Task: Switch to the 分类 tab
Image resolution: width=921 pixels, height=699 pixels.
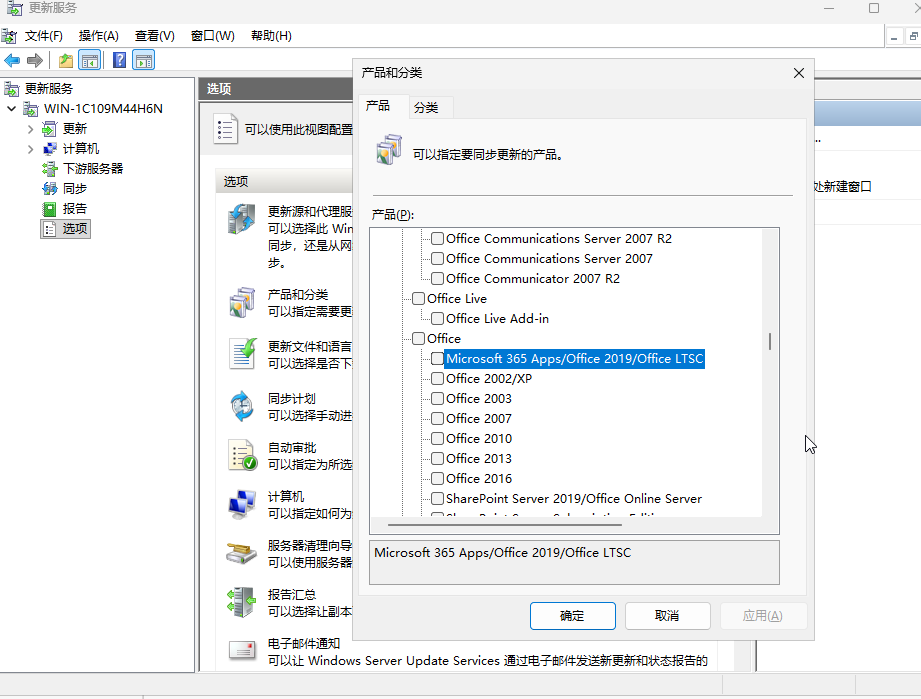Action: pos(426,107)
